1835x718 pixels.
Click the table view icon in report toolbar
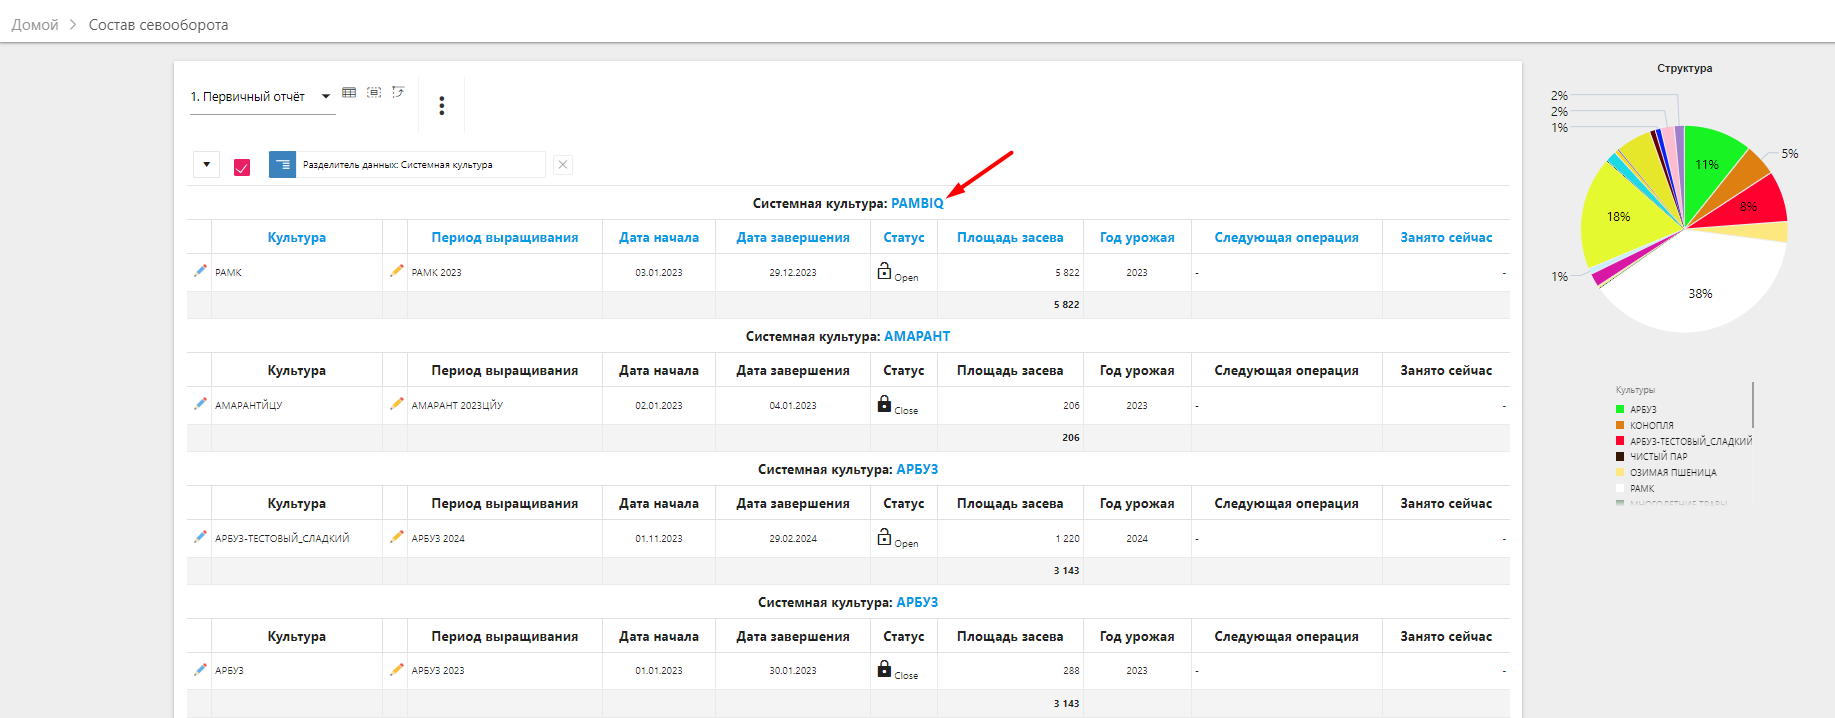[349, 93]
